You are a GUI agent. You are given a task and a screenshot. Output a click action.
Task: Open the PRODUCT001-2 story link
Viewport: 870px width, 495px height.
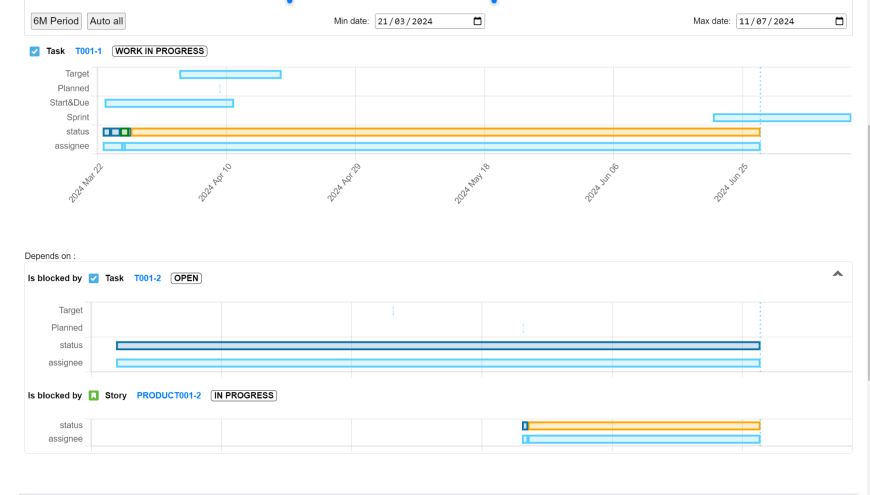pos(169,396)
